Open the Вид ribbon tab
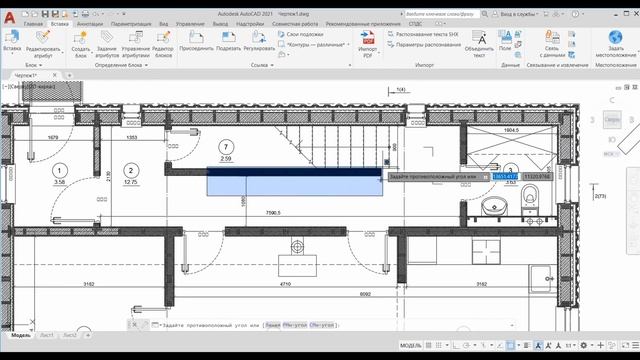Viewport: 640px width, 360px height. (x=163, y=24)
